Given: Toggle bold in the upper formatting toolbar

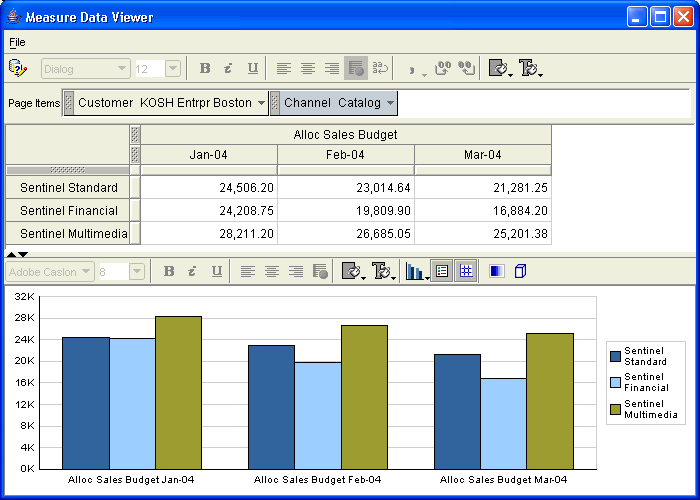Looking at the screenshot, I should 205,68.
